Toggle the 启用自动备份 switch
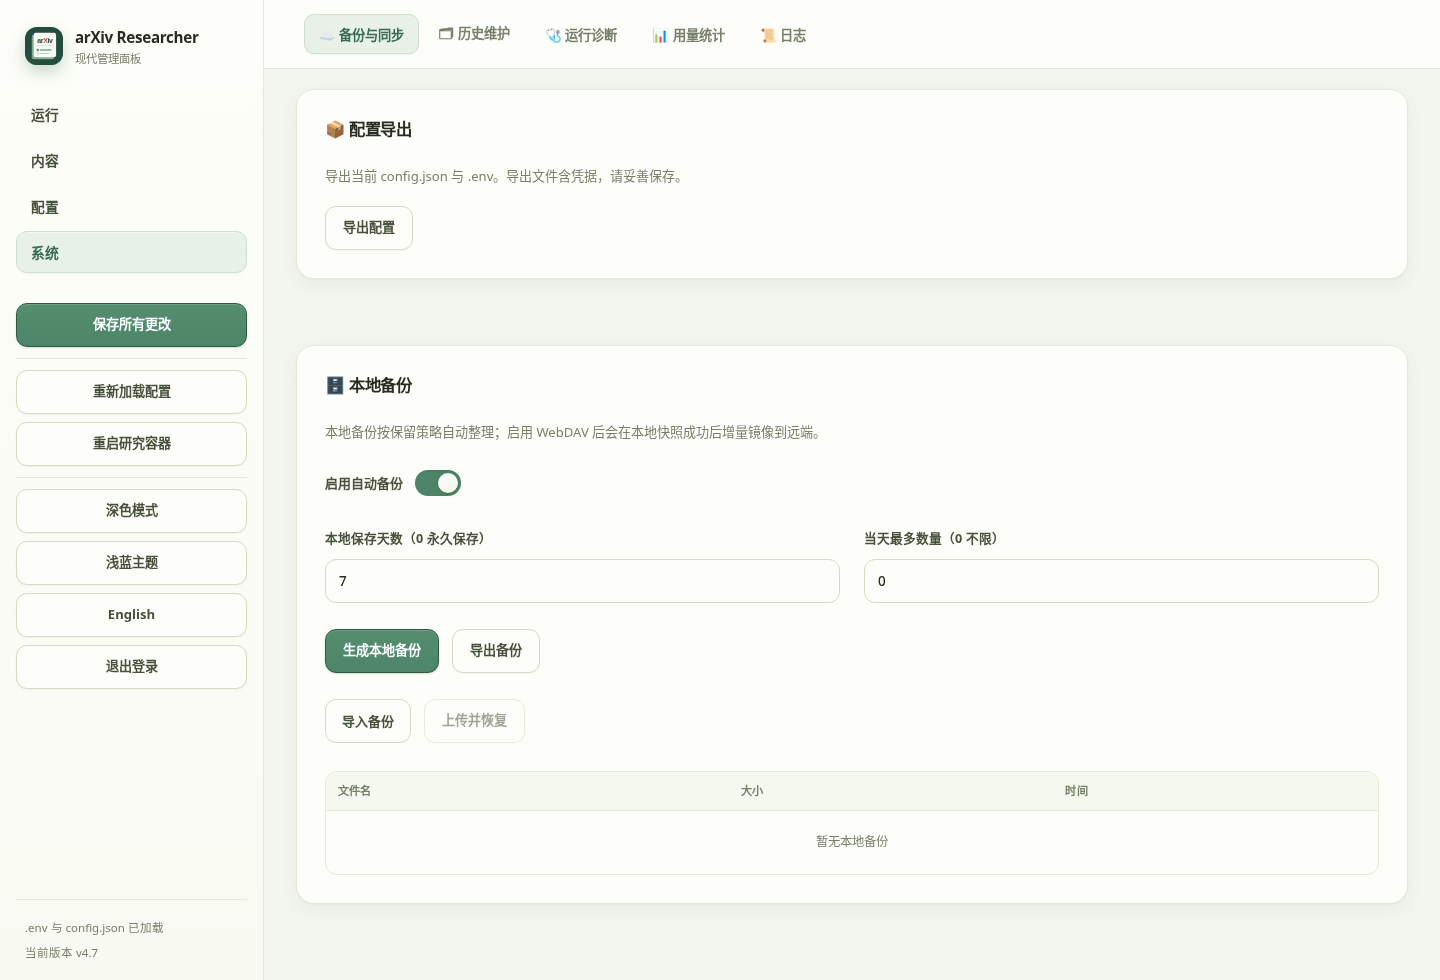1440x980 pixels. click(x=438, y=483)
